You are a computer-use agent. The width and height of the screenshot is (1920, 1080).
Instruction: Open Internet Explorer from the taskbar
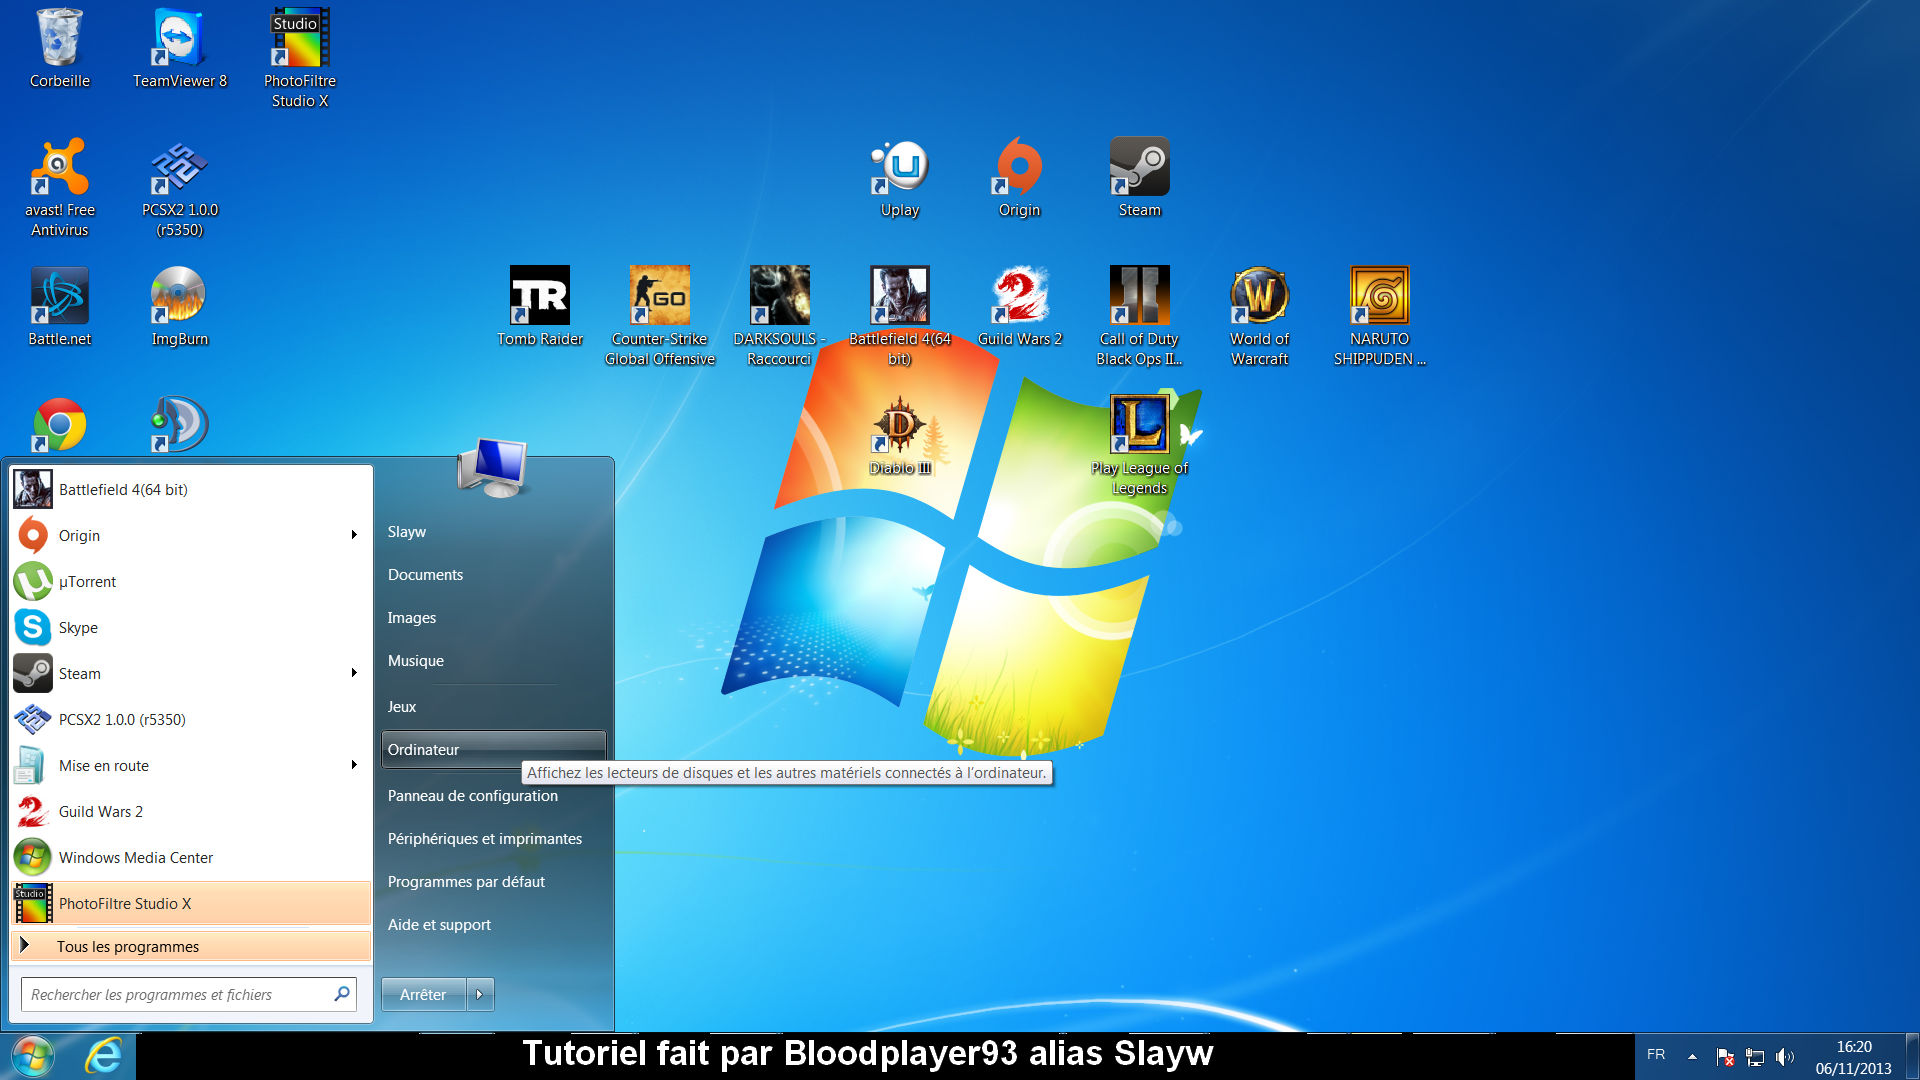point(104,1056)
